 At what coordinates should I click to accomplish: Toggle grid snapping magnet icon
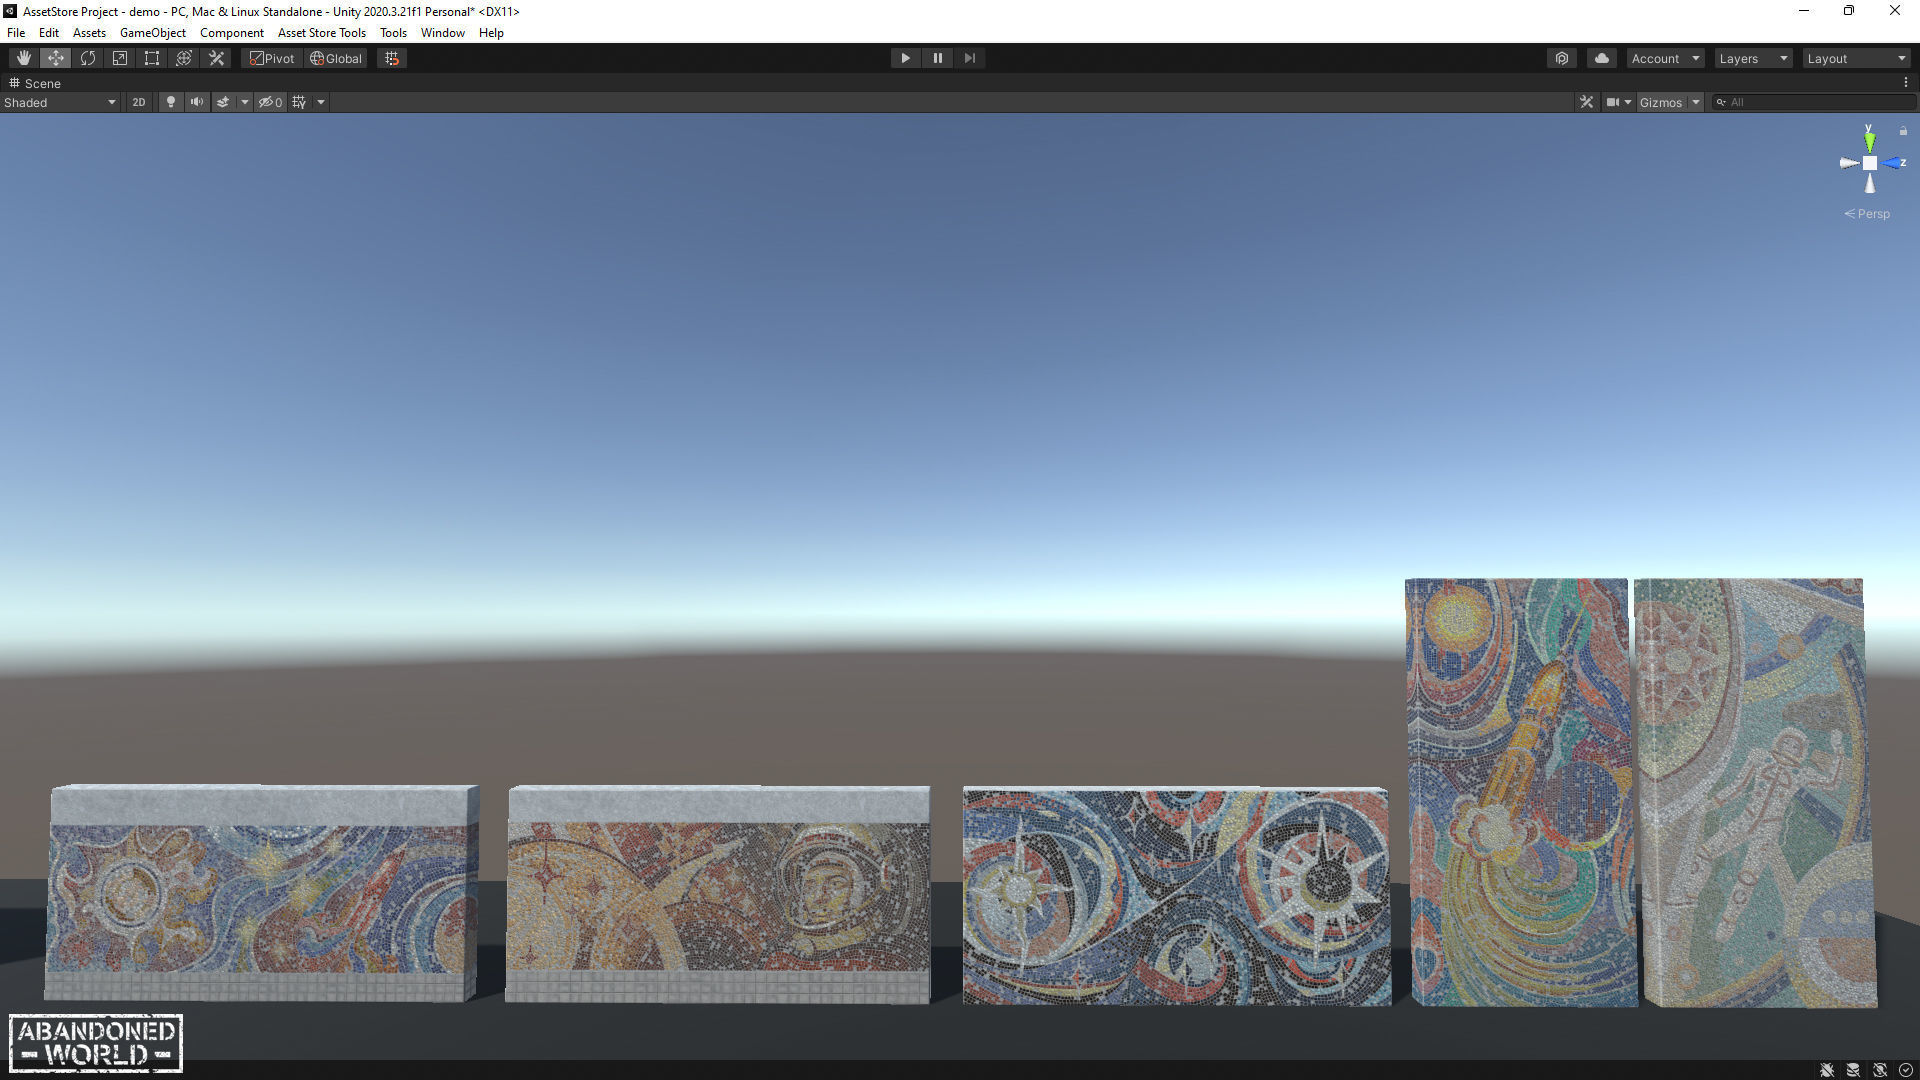[392, 58]
